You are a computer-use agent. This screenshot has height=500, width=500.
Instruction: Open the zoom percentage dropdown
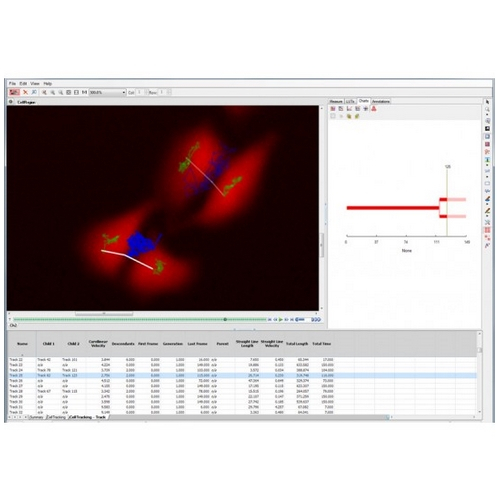coord(107,92)
